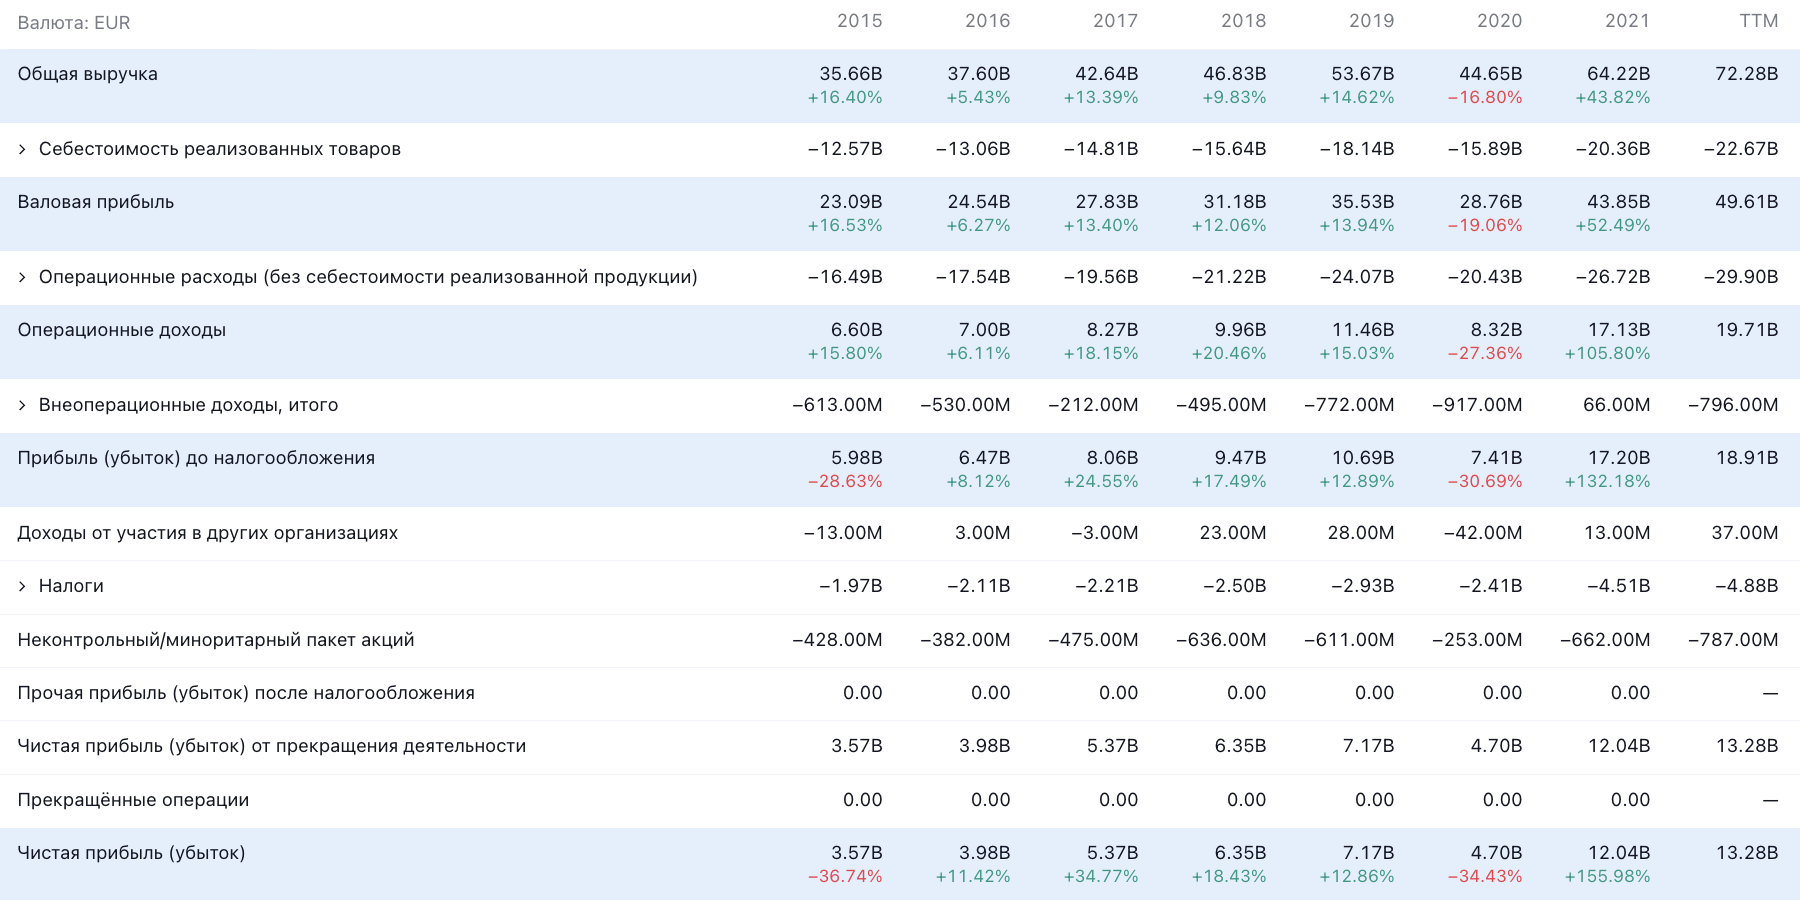The width and height of the screenshot is (1800, 900).
Task: Click cost of goods value −12.57B
Action: [x=845, y=149]
